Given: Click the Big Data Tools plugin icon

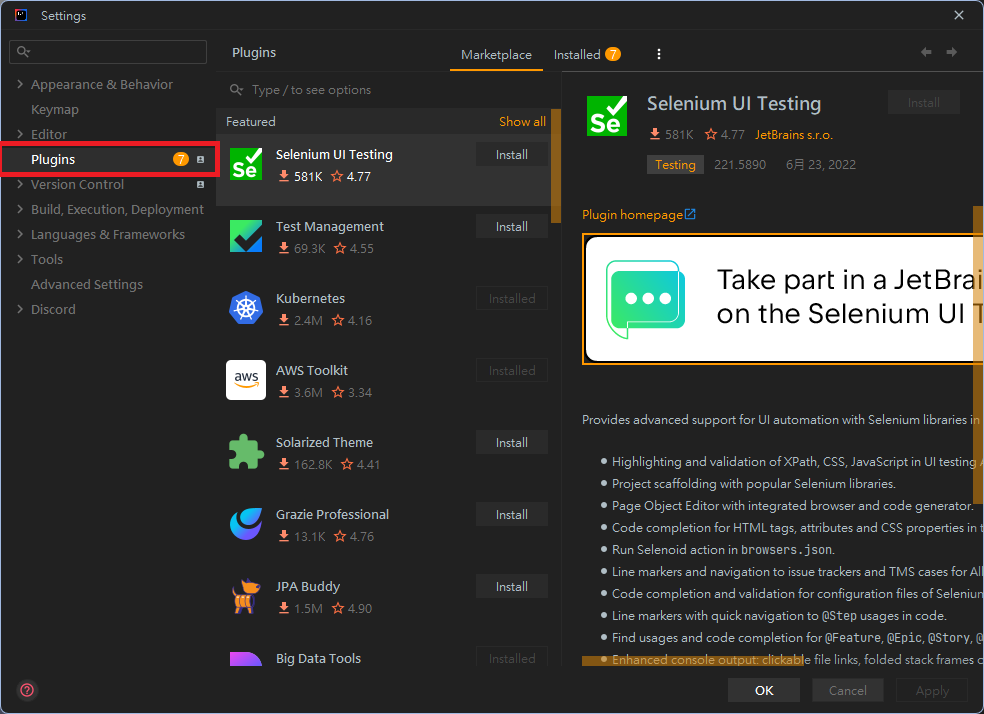Looking at the screenshot, I should click(246, 664).
